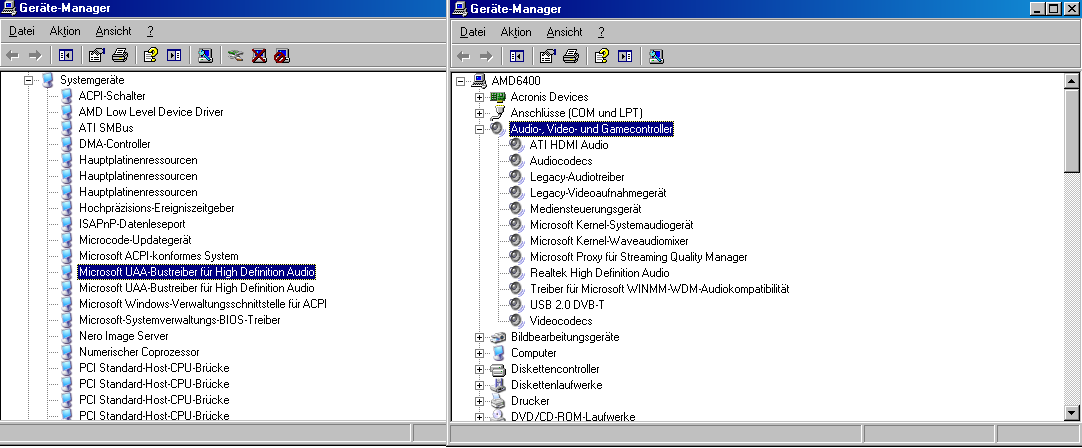Click the camera icon beside Bildbearbeitungsgeräte
Viewport: 1082px width, 448px height.
[x=498, y=337]
